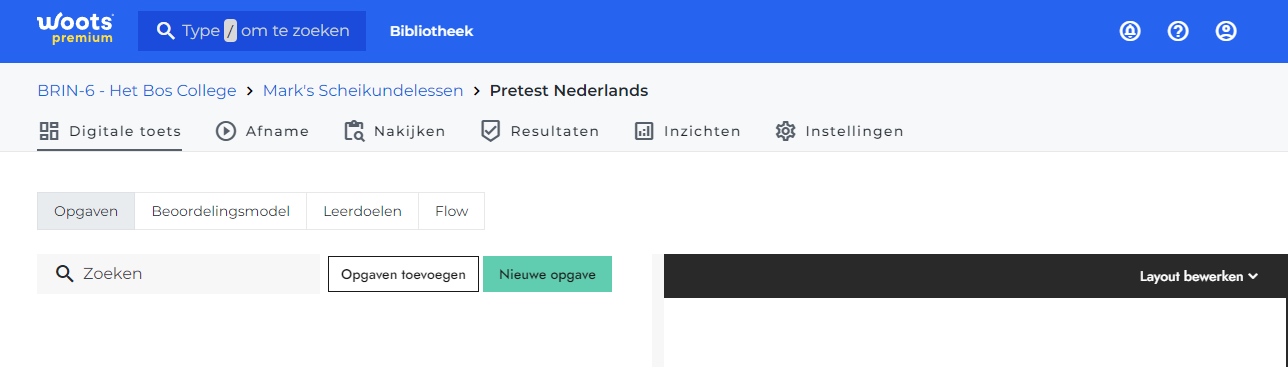Switch to the Leerdoelen tab
This screenshot has width=1288, height=367.
(362, 211)
